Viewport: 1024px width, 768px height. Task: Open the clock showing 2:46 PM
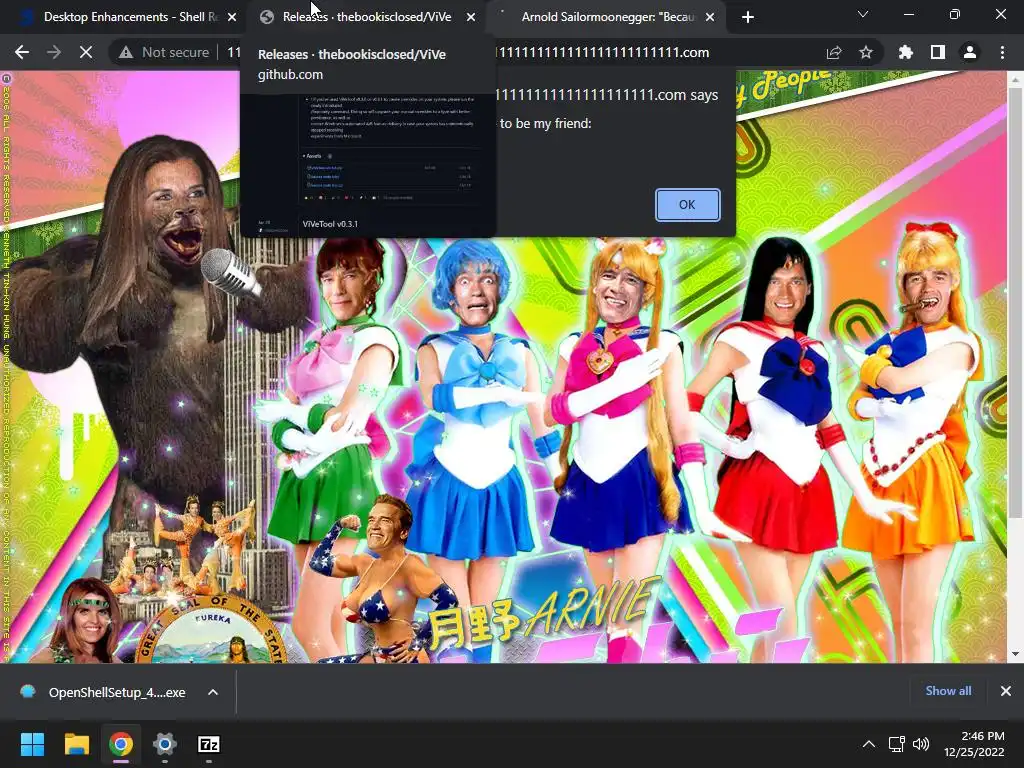974,744
